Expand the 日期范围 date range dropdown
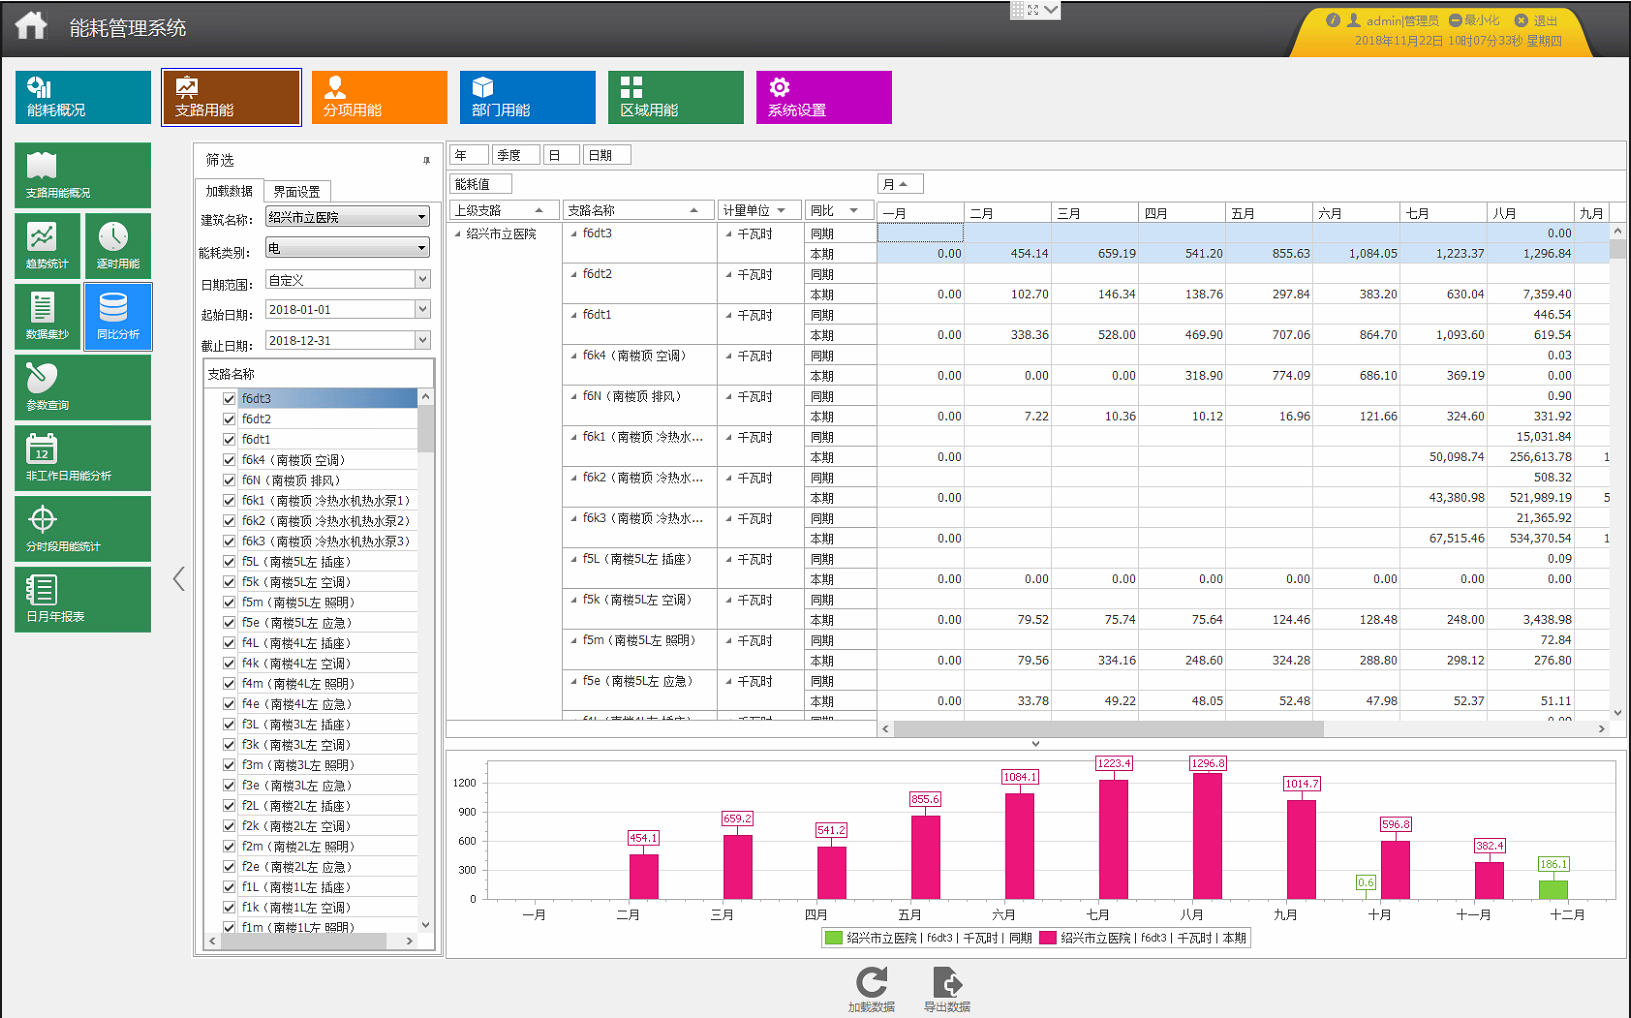This screenshot has width=1631, height=1018. click(421, 280)
